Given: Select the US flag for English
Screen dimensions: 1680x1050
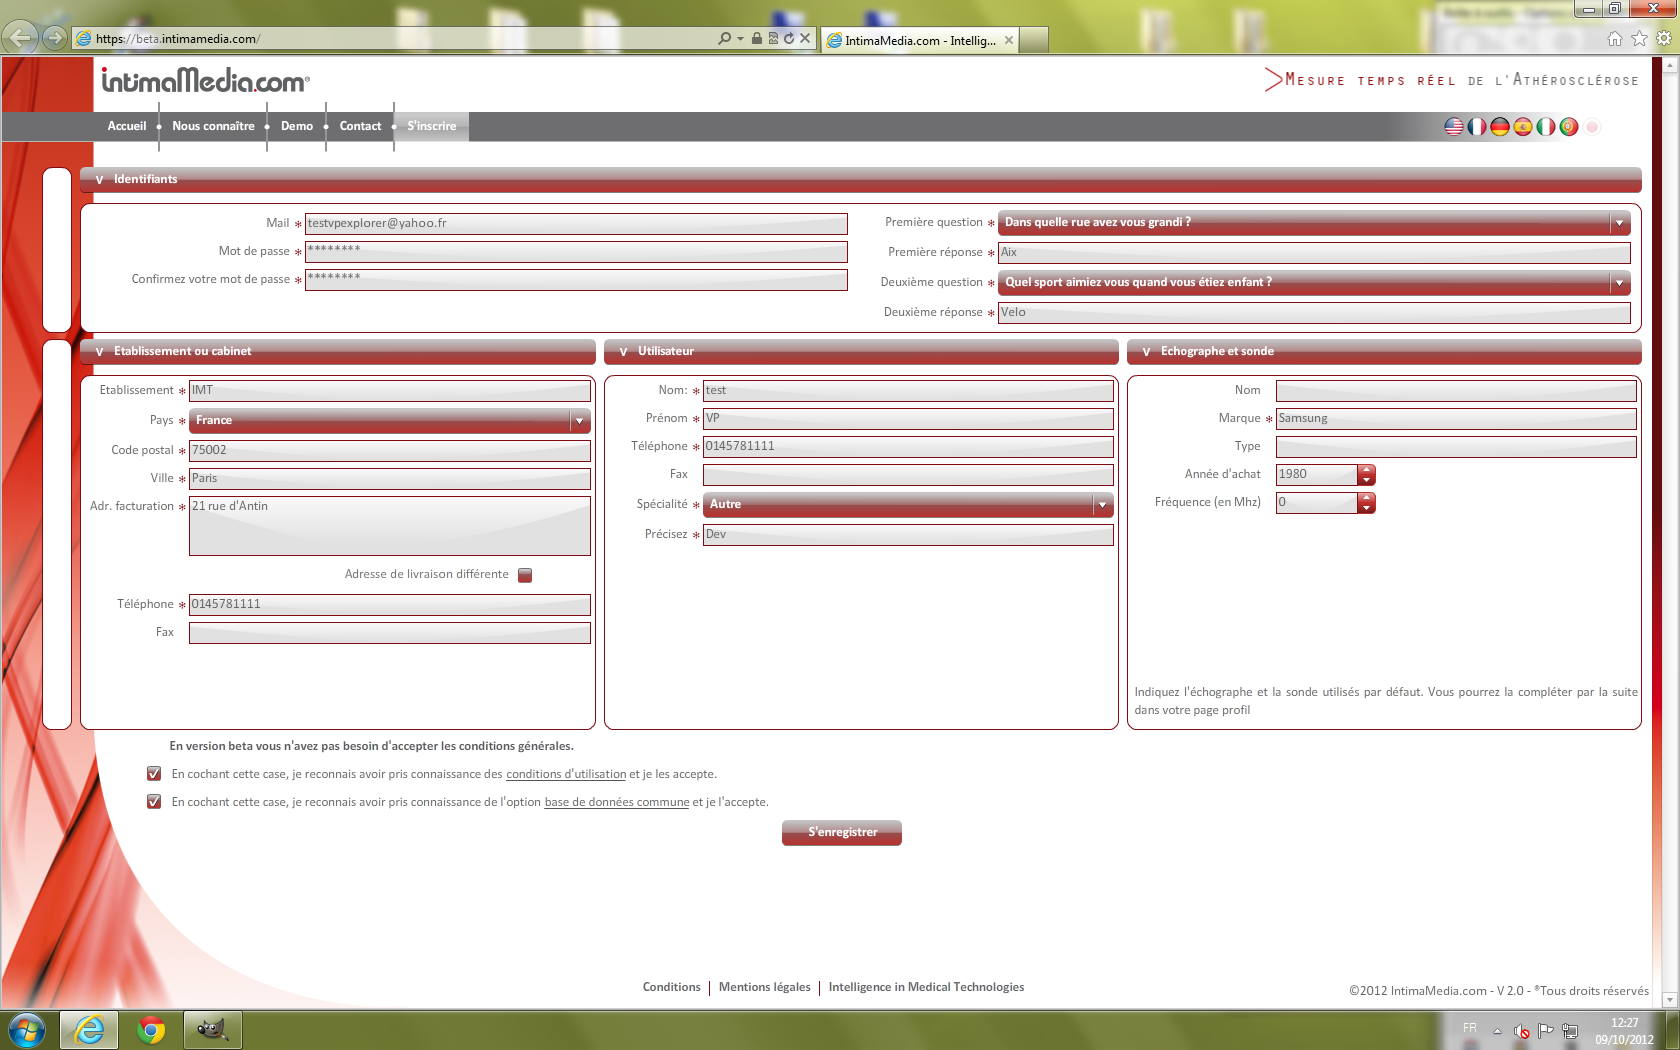Looking at the screenshot, I should click(1453, 127).
